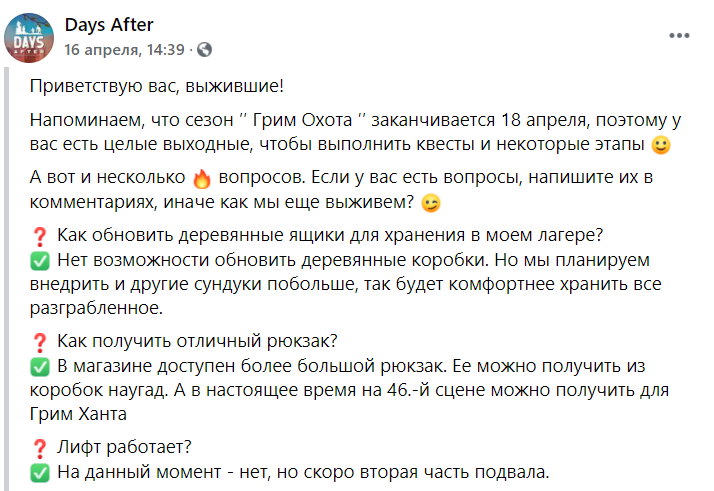Viewport: 714px width, 491px height.
Task: Click the question about деревянные ящики
Action: pyautogui.click(x=330, y=237)
